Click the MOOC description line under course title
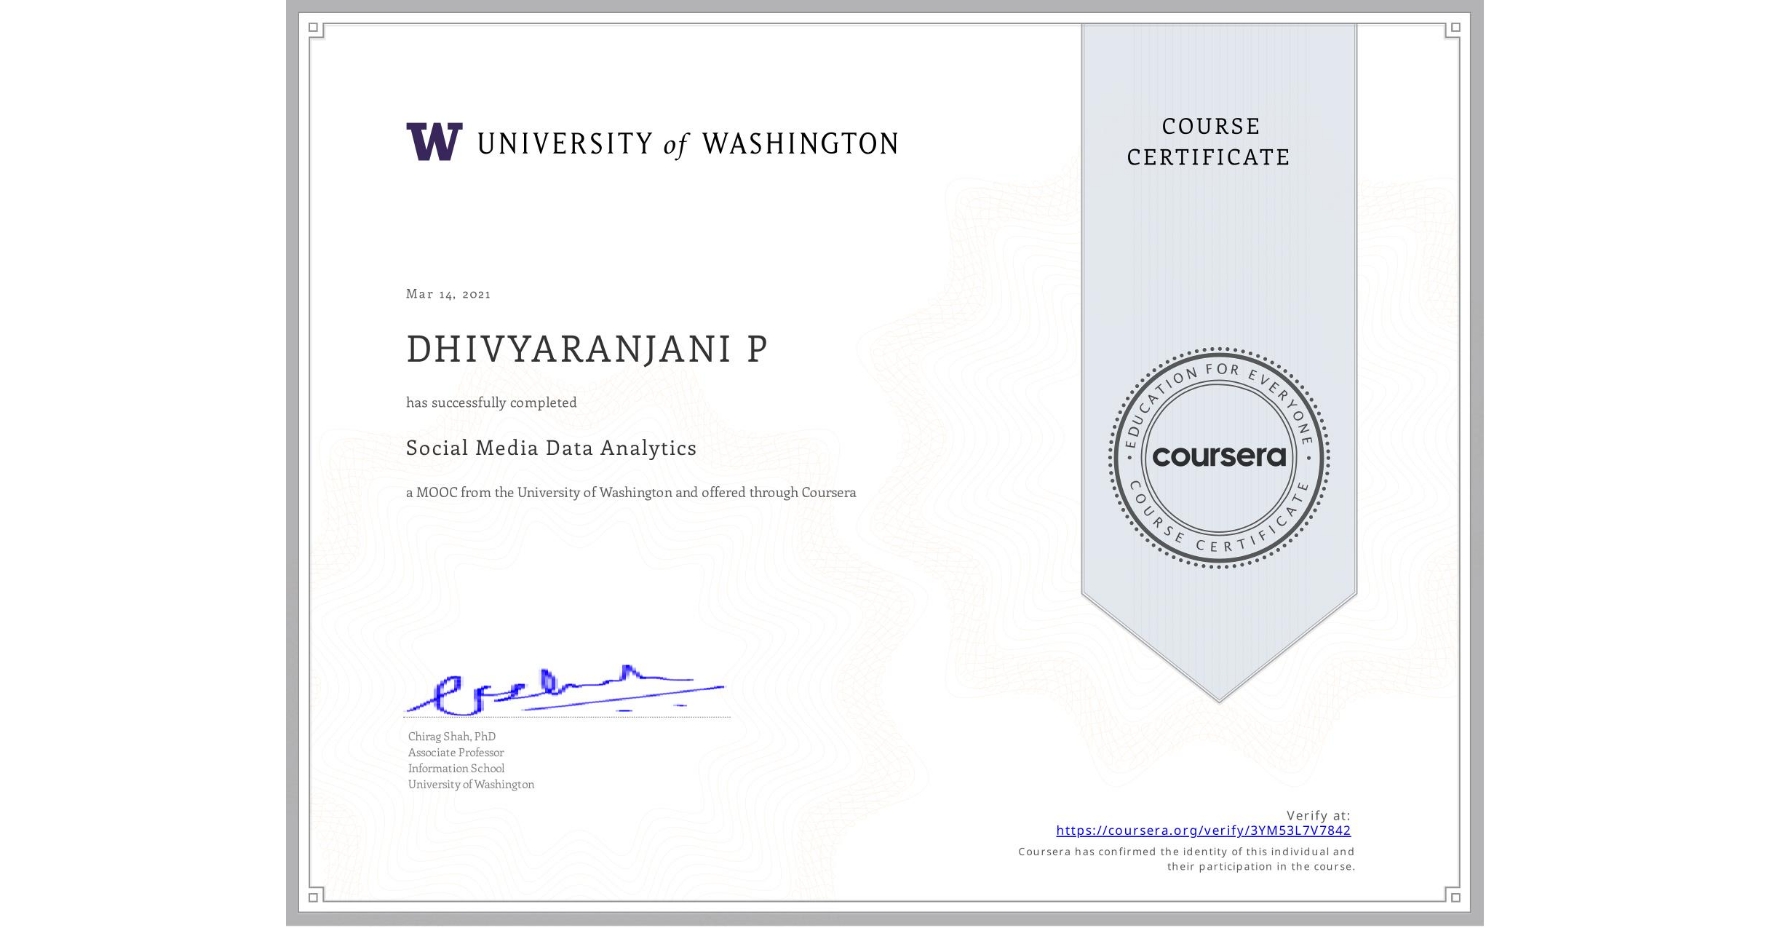The width and height of the screenshot is (1772, 928). [x=630, y=492]
